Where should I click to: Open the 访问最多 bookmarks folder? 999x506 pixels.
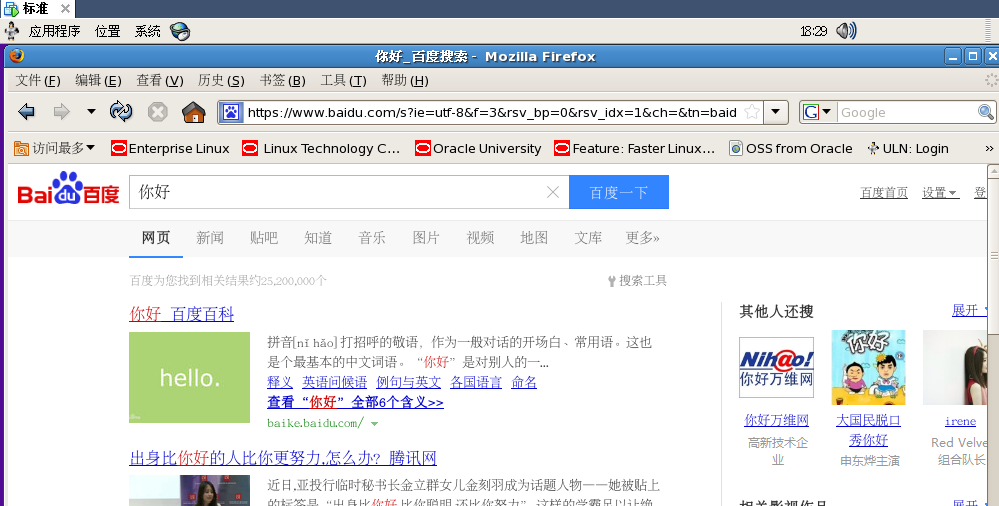pyautogui.click(x=54, y=148)
